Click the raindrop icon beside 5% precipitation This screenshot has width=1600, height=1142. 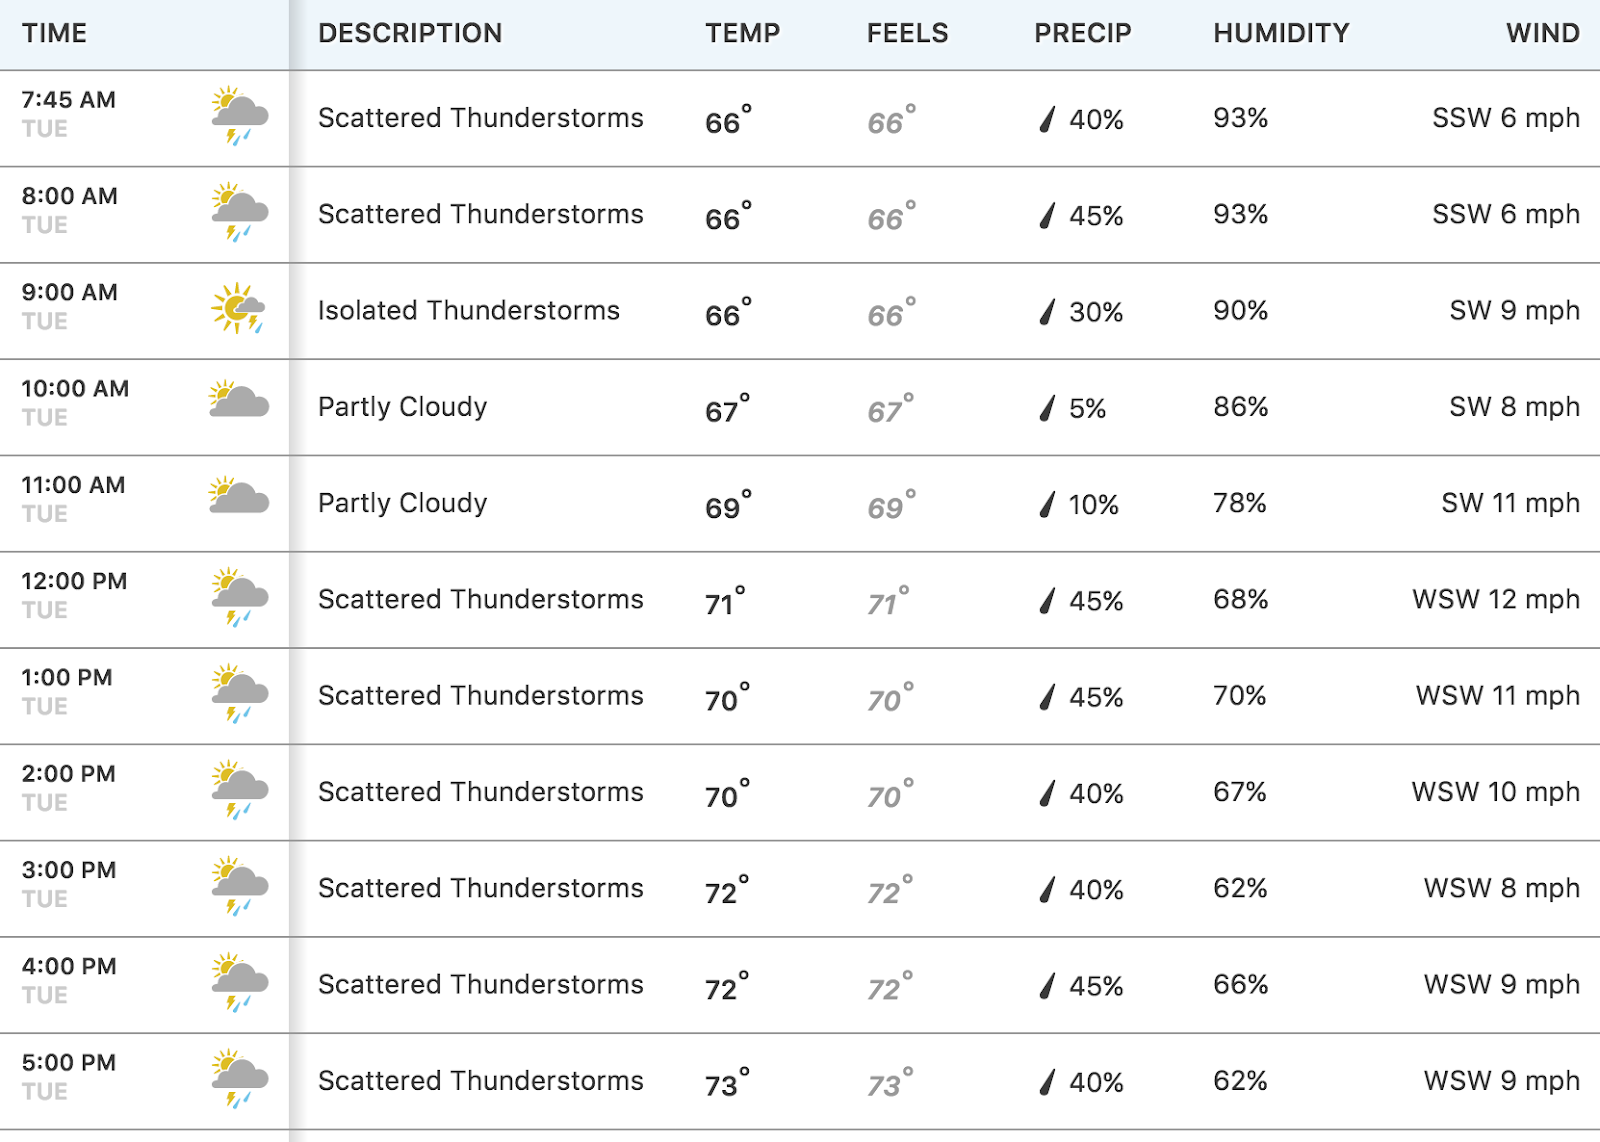(1047, 408)
